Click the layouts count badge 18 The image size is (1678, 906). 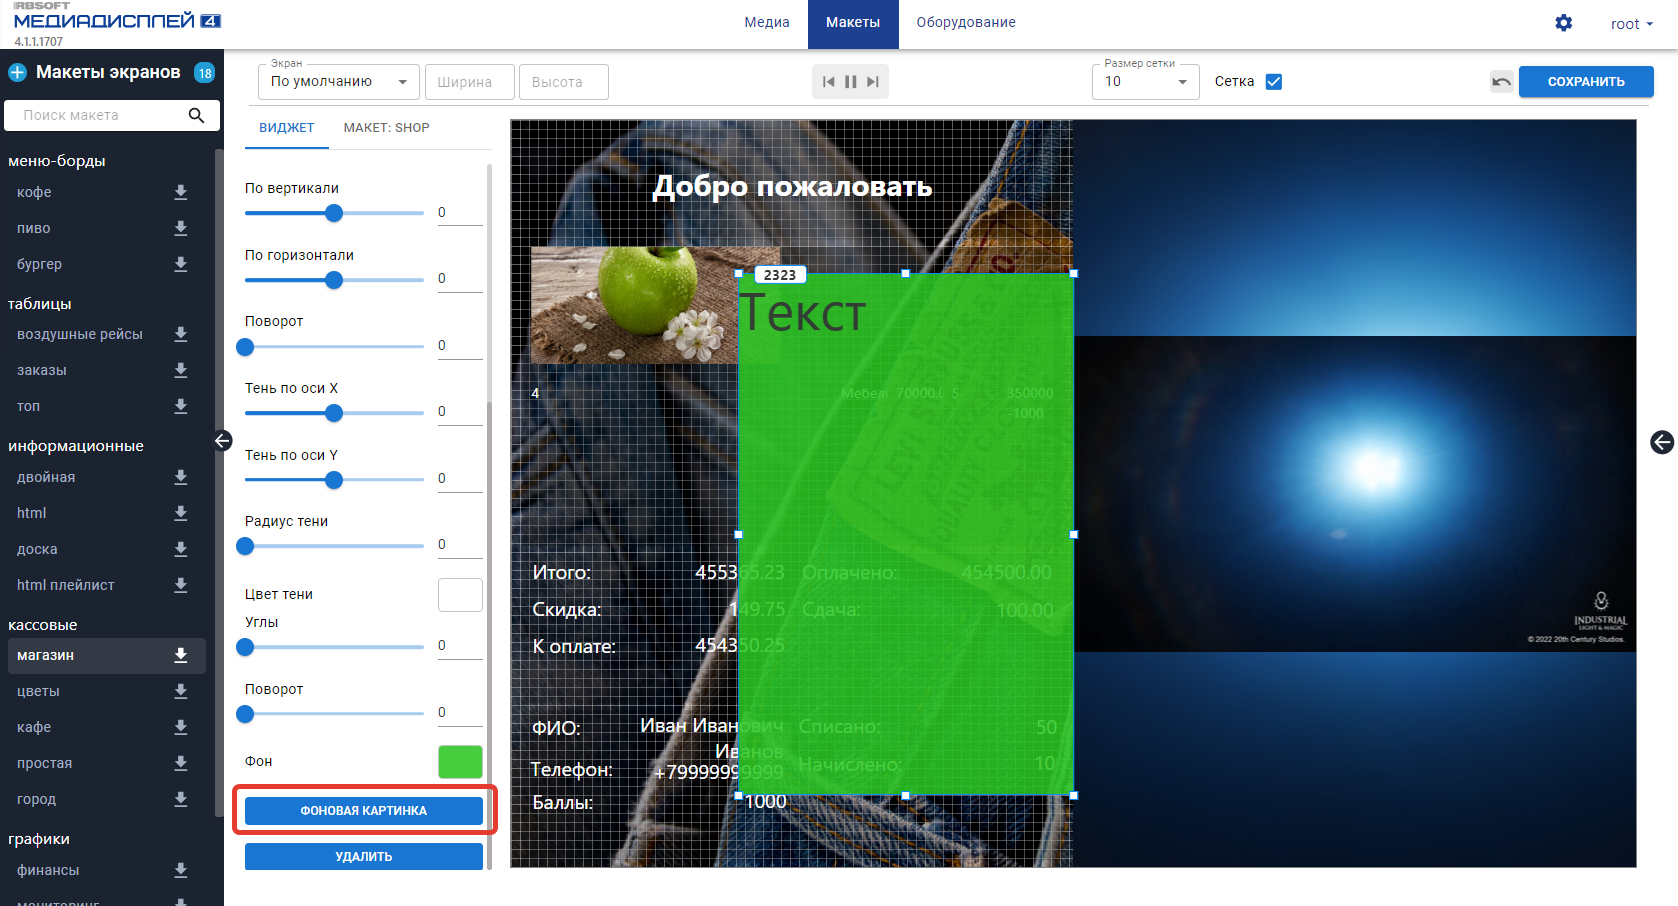pyautogui.click(x=205, y=73)
